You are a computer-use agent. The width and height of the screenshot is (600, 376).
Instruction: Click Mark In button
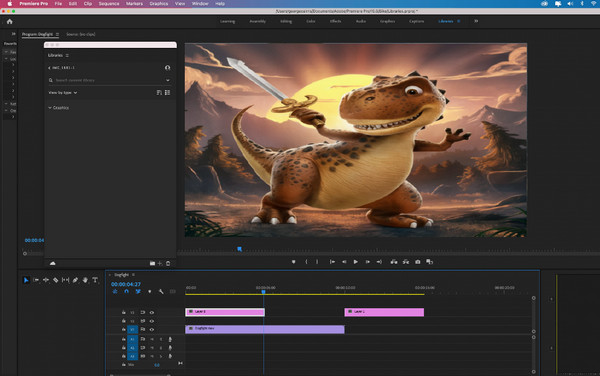[x=306, y=262]
